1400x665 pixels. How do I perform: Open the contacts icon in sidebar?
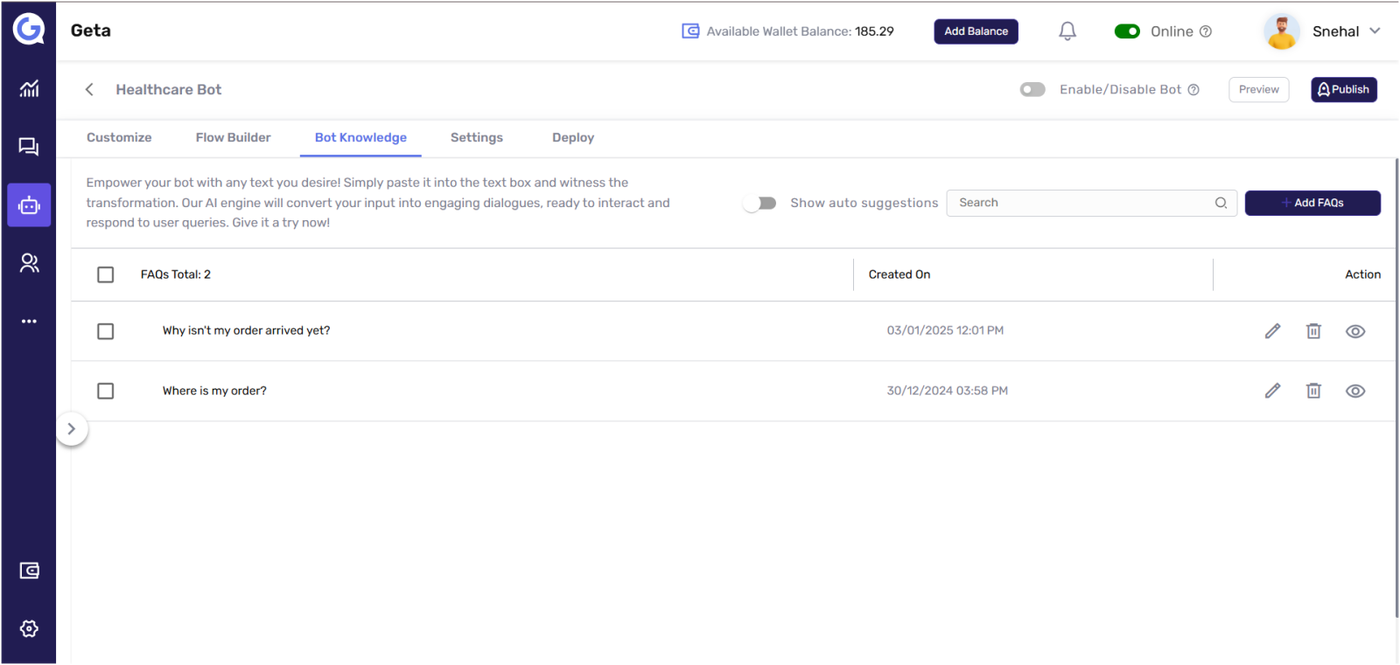(x=29, y=263)
